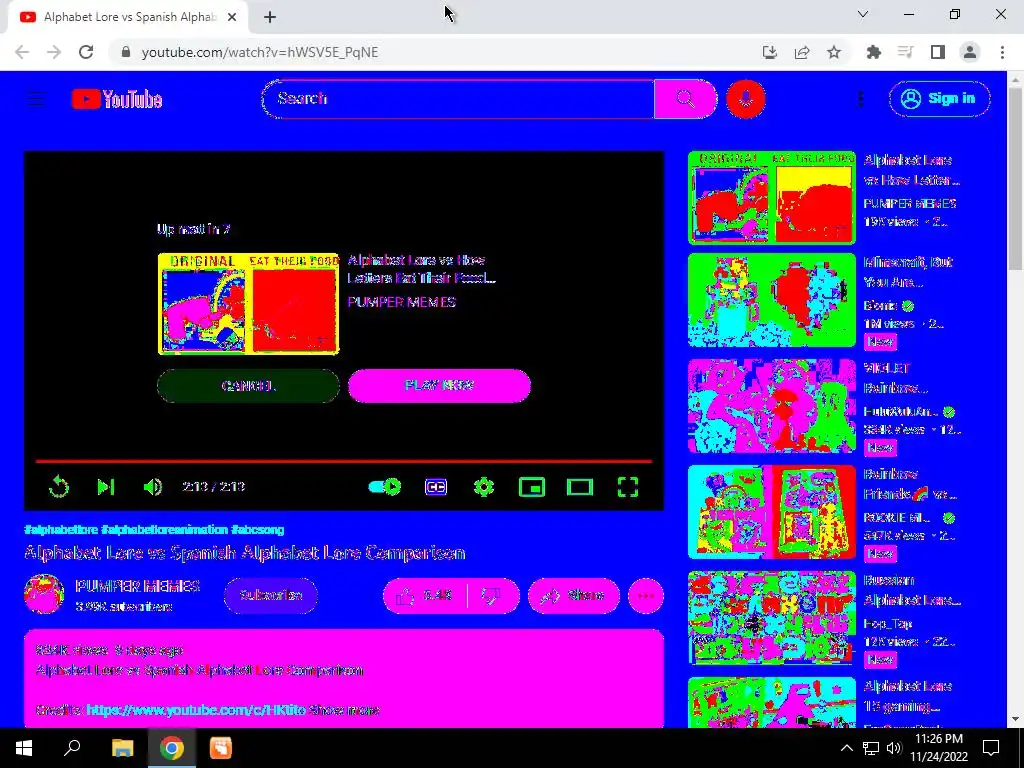
Task: Open player settings gear
Action: click(x=484, y=487)
